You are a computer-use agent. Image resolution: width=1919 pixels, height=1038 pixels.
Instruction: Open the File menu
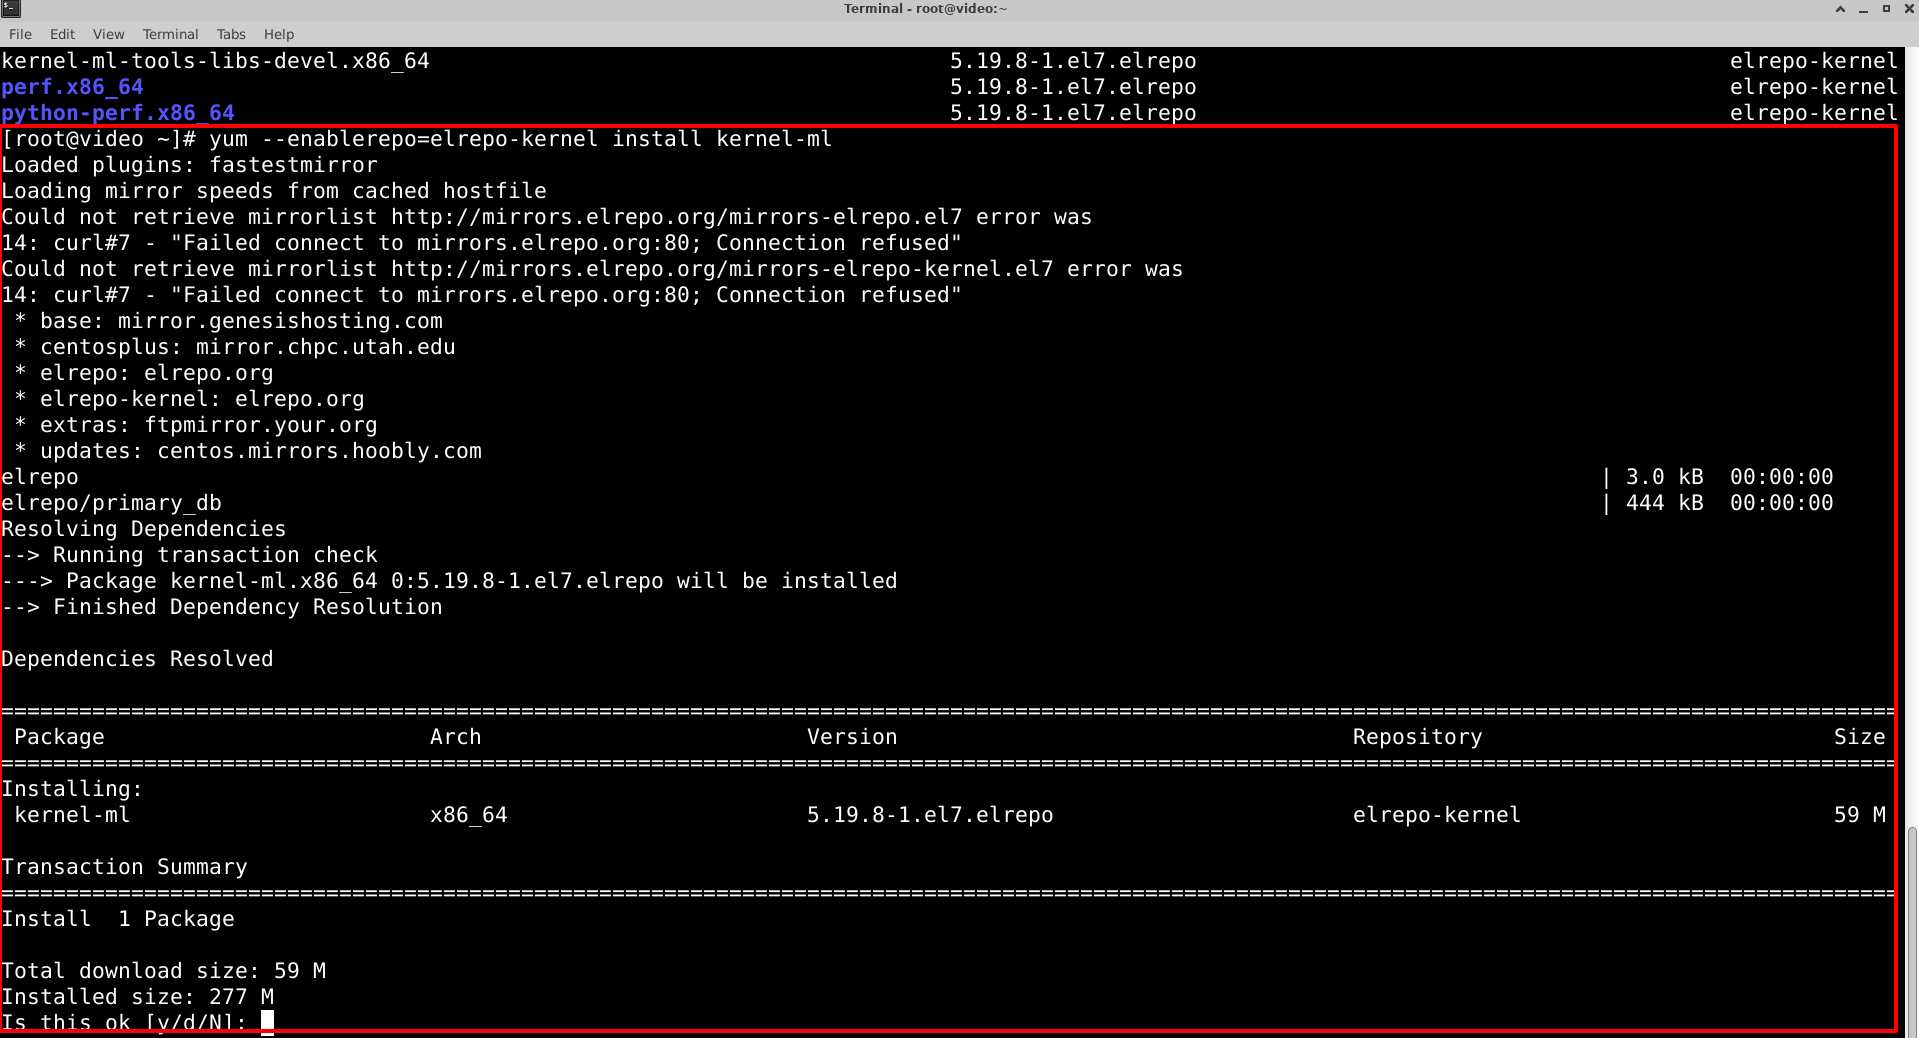20,34
